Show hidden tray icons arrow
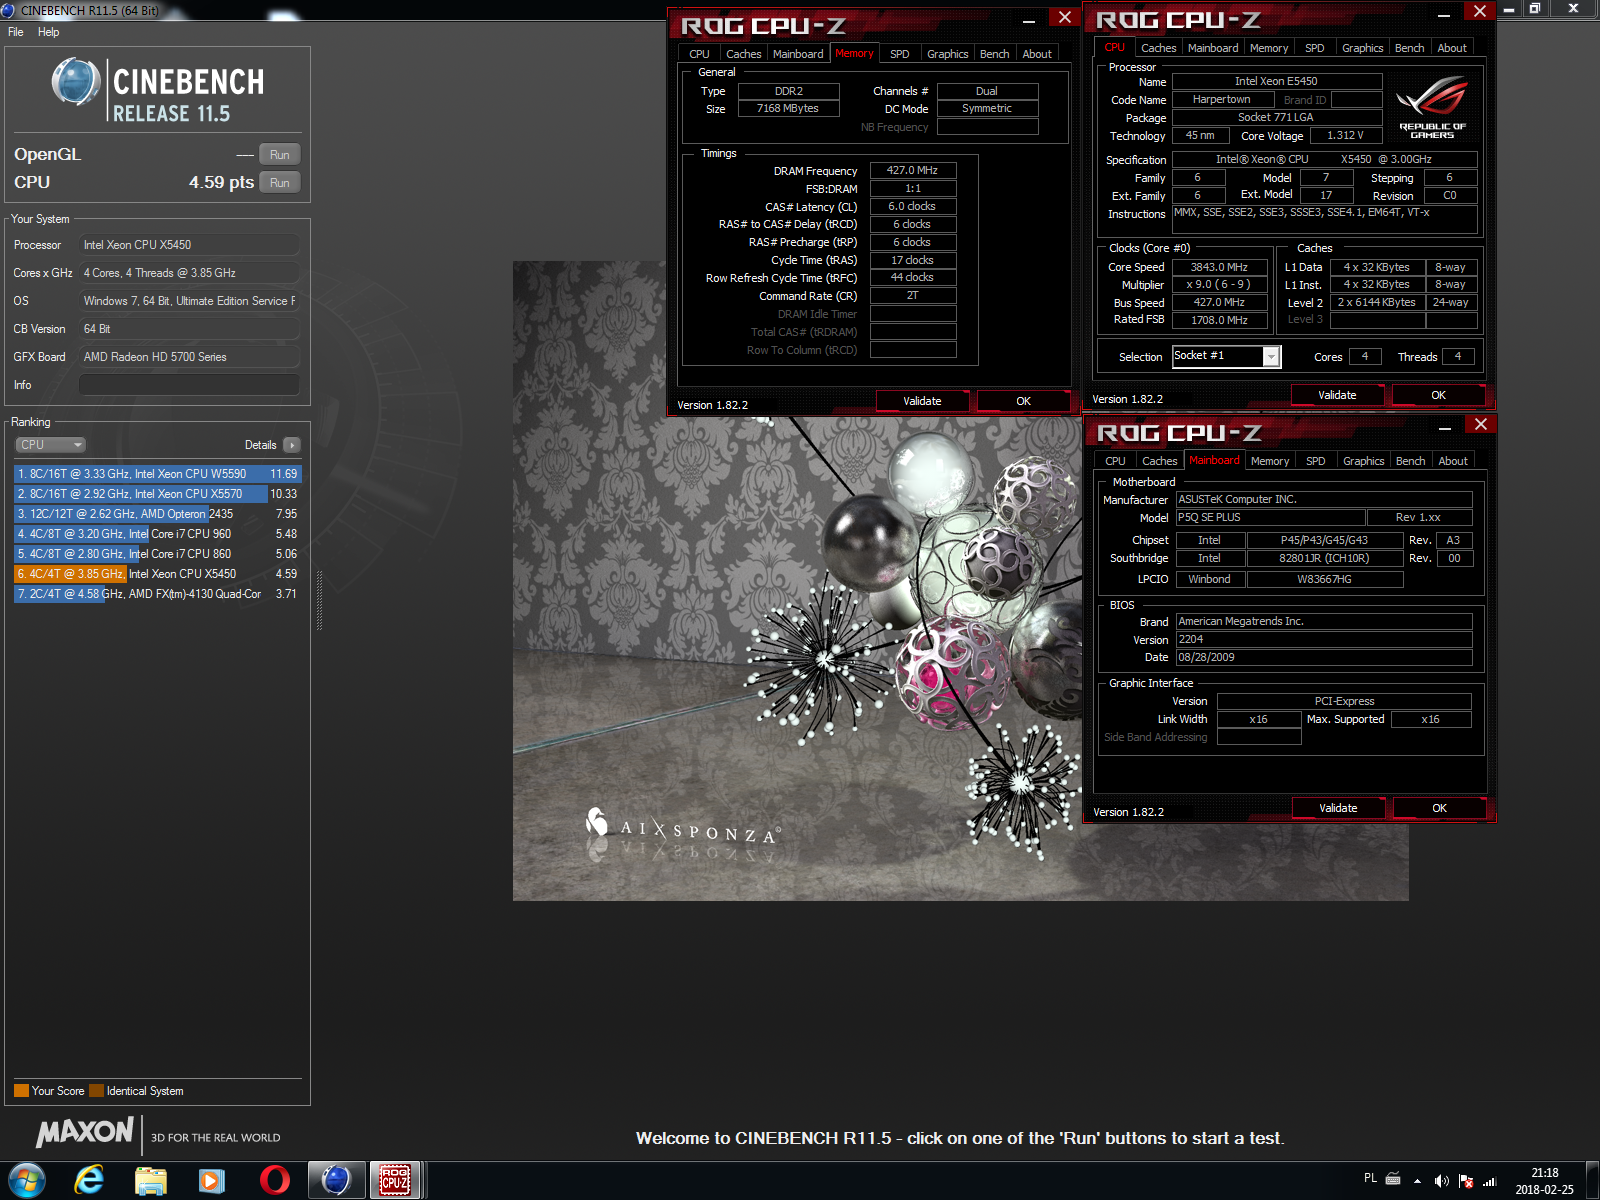 pyautogui.click(x=1417, y=1181)
